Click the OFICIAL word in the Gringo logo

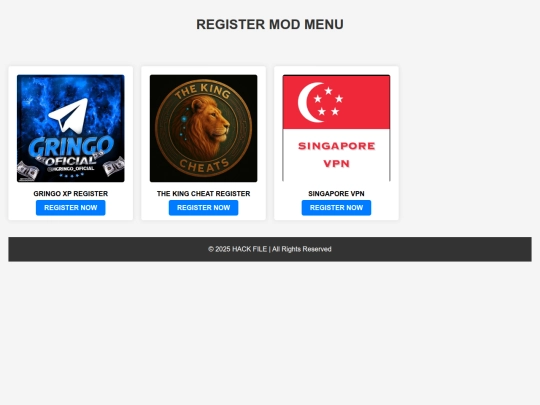click(71, 161)
